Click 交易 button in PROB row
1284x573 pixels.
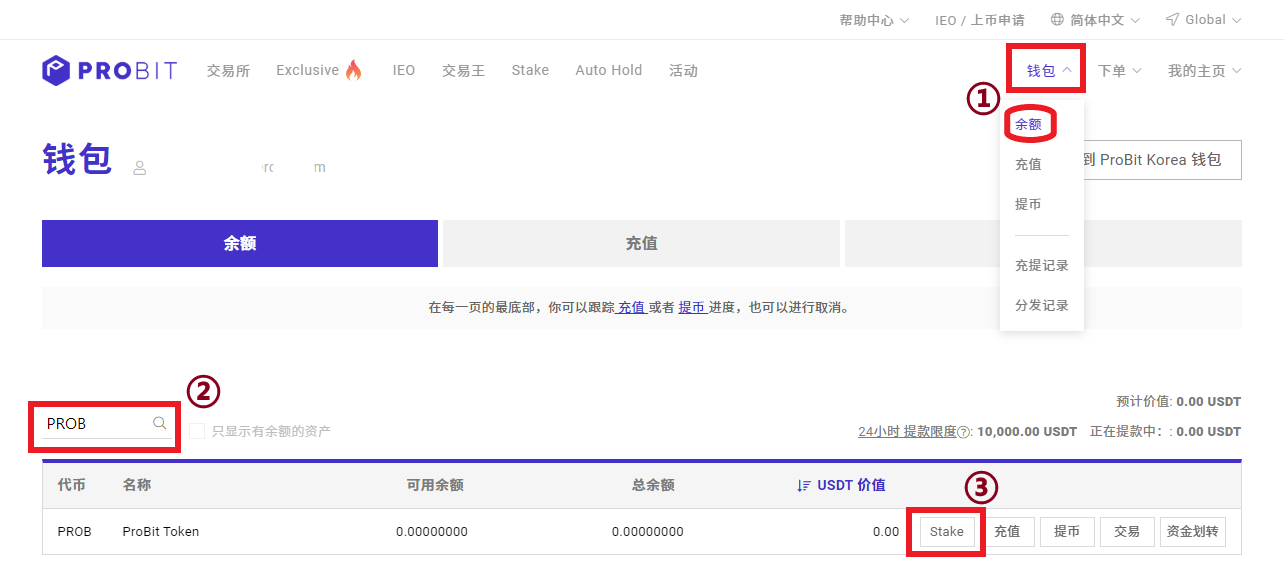point(1127,531)
